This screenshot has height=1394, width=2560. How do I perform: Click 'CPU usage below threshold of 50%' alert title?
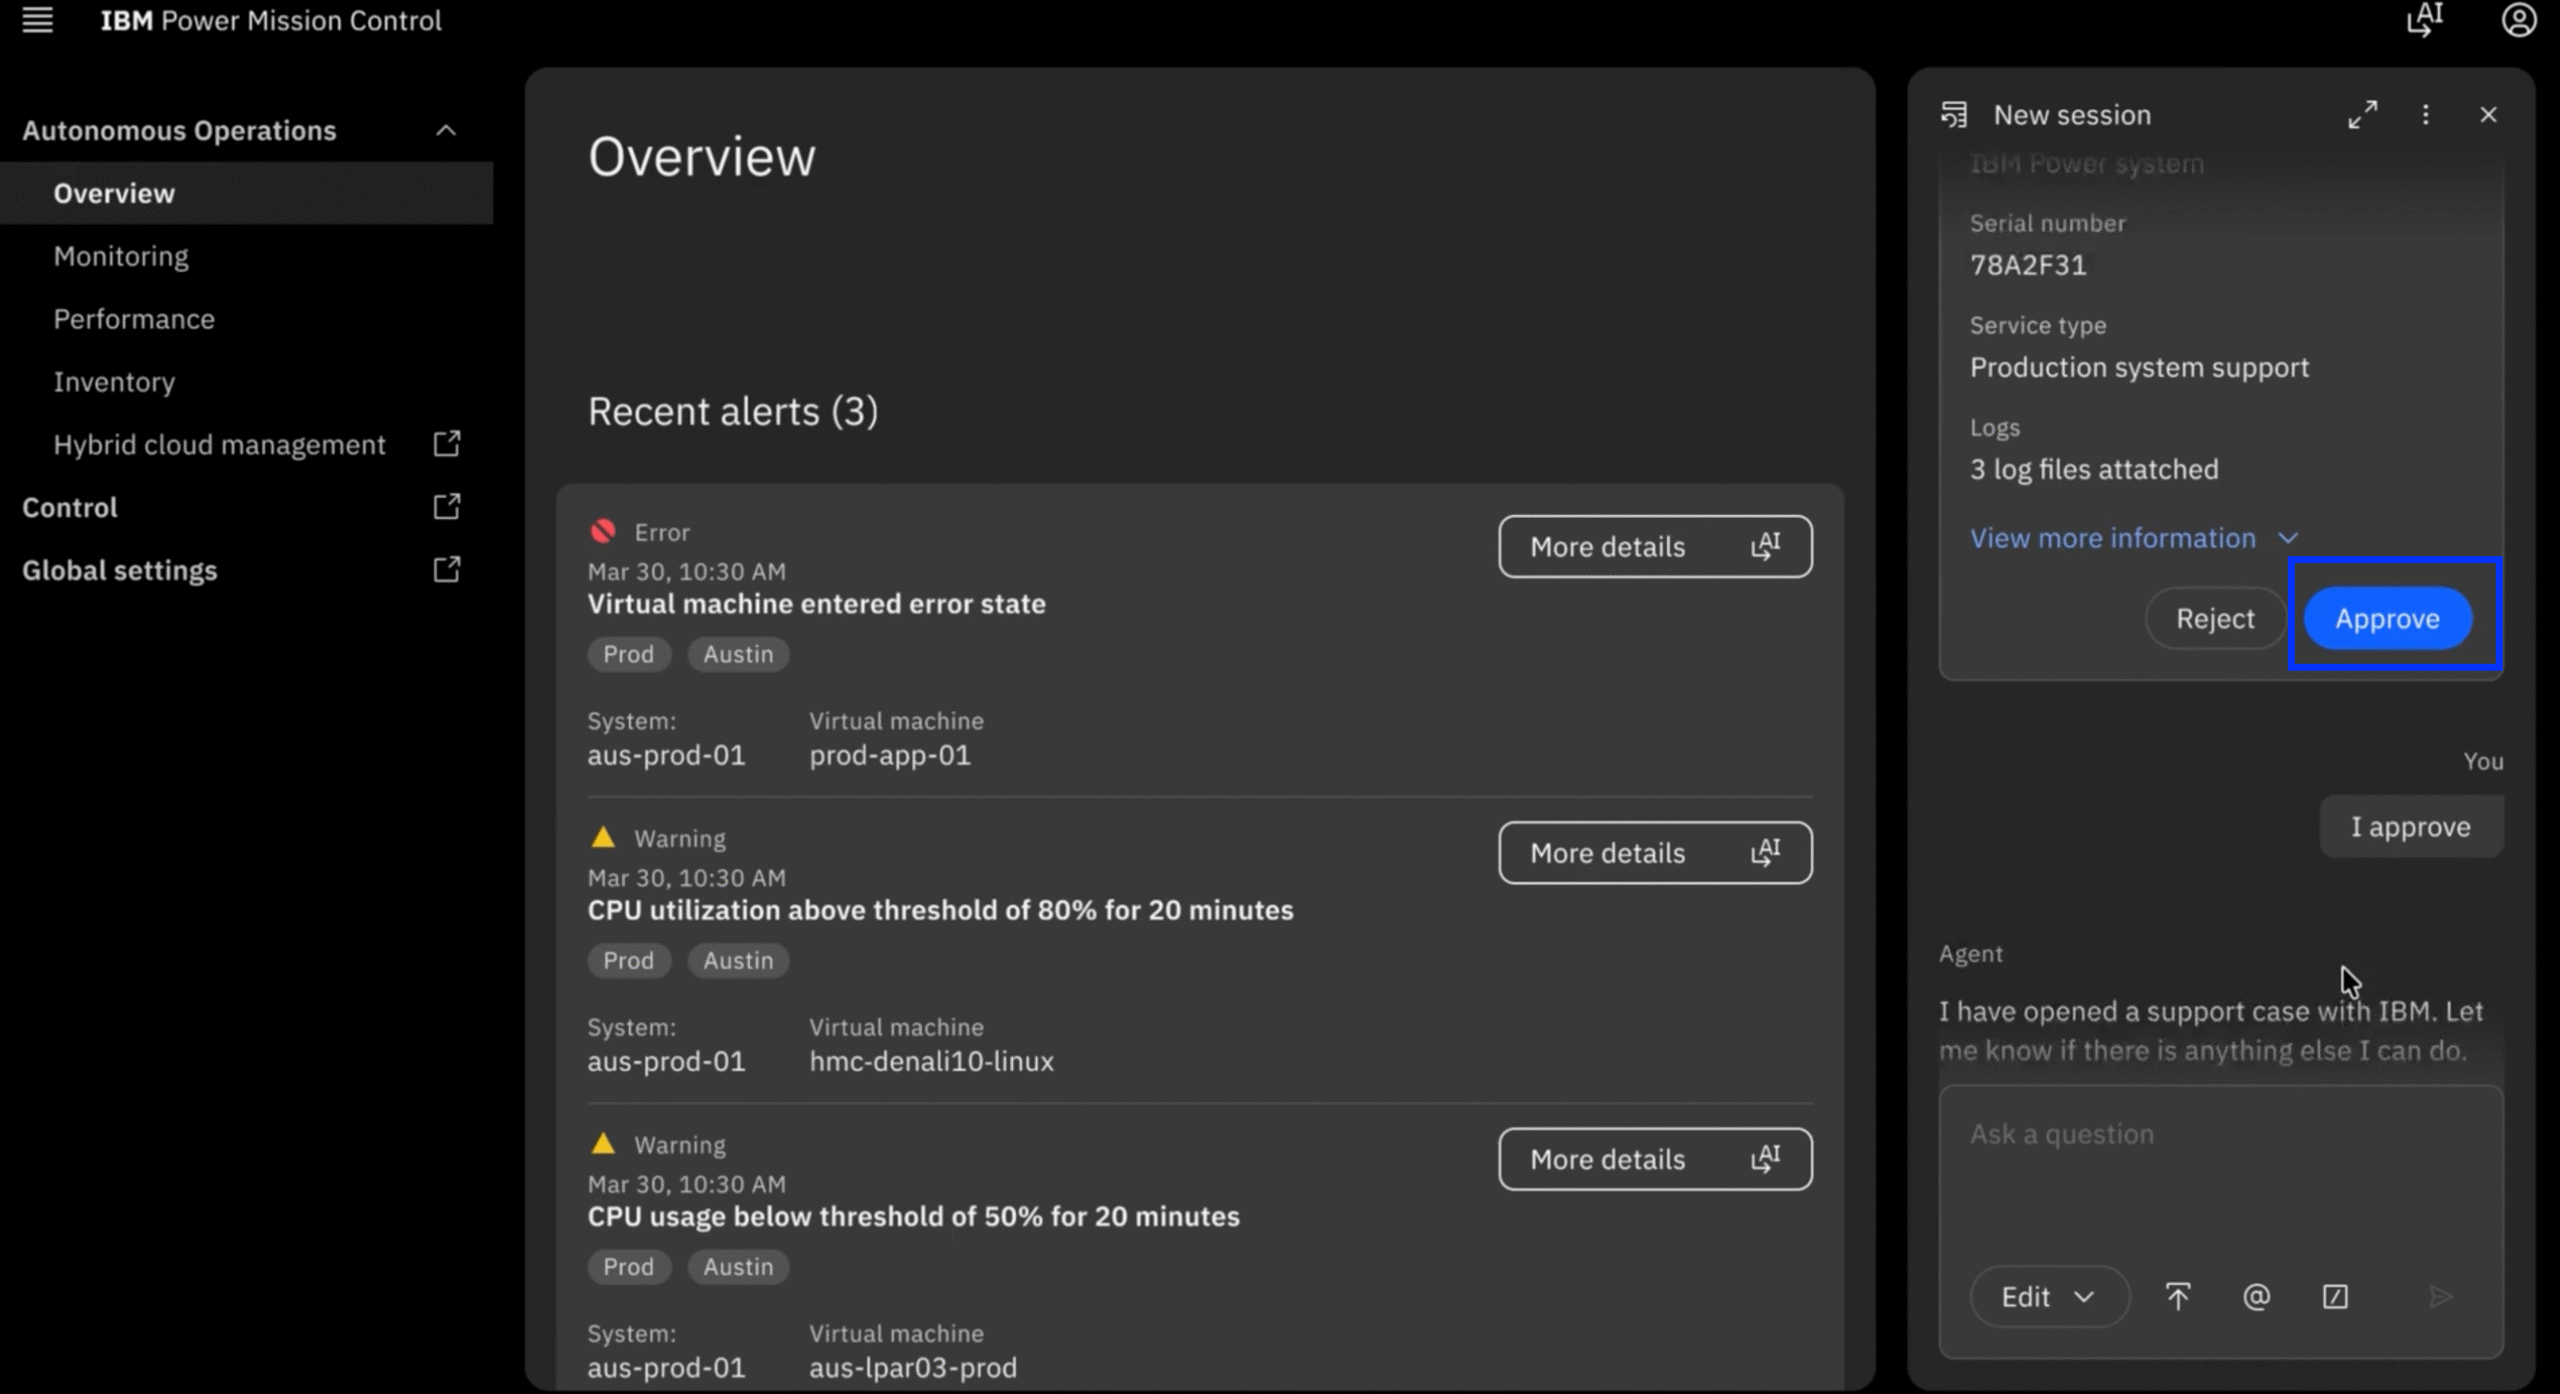click(x=913, y=1216)
